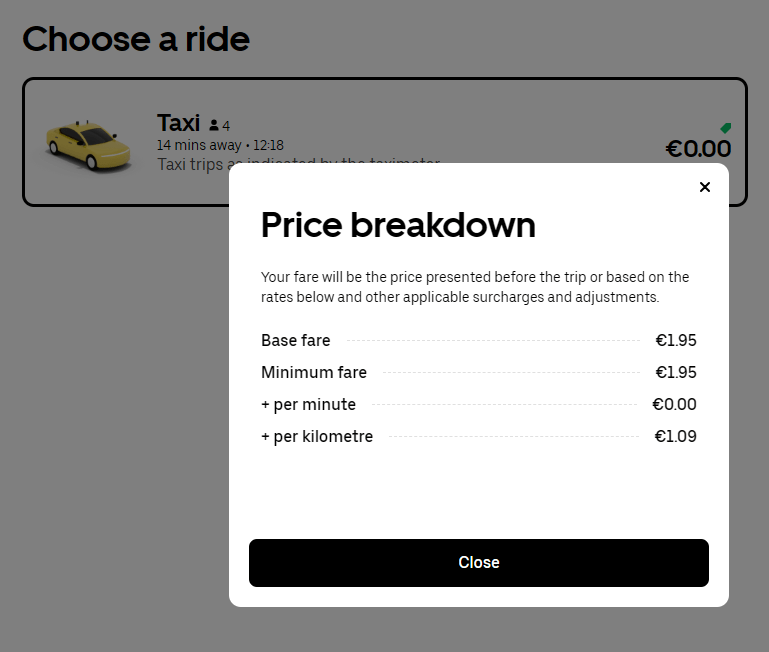Viewport: 769px width, 652px height.
Task: Click the taximeter description under Taxi
Action: click(192, 164)
